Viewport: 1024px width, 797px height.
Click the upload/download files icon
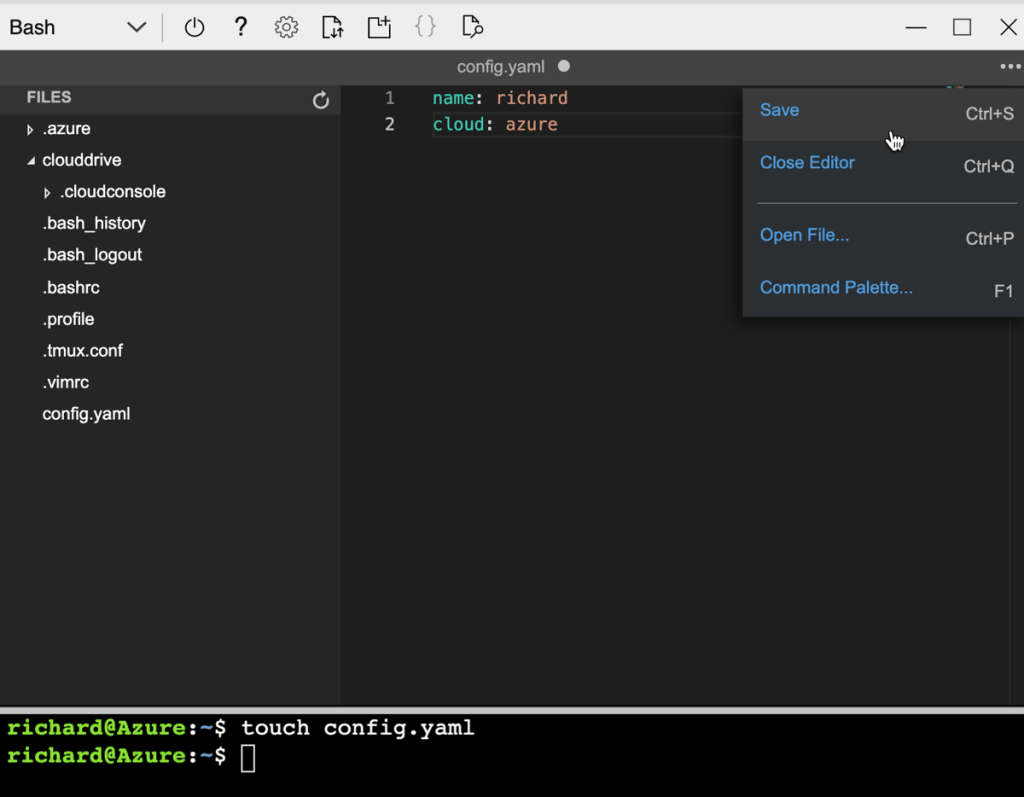(332, 28)
